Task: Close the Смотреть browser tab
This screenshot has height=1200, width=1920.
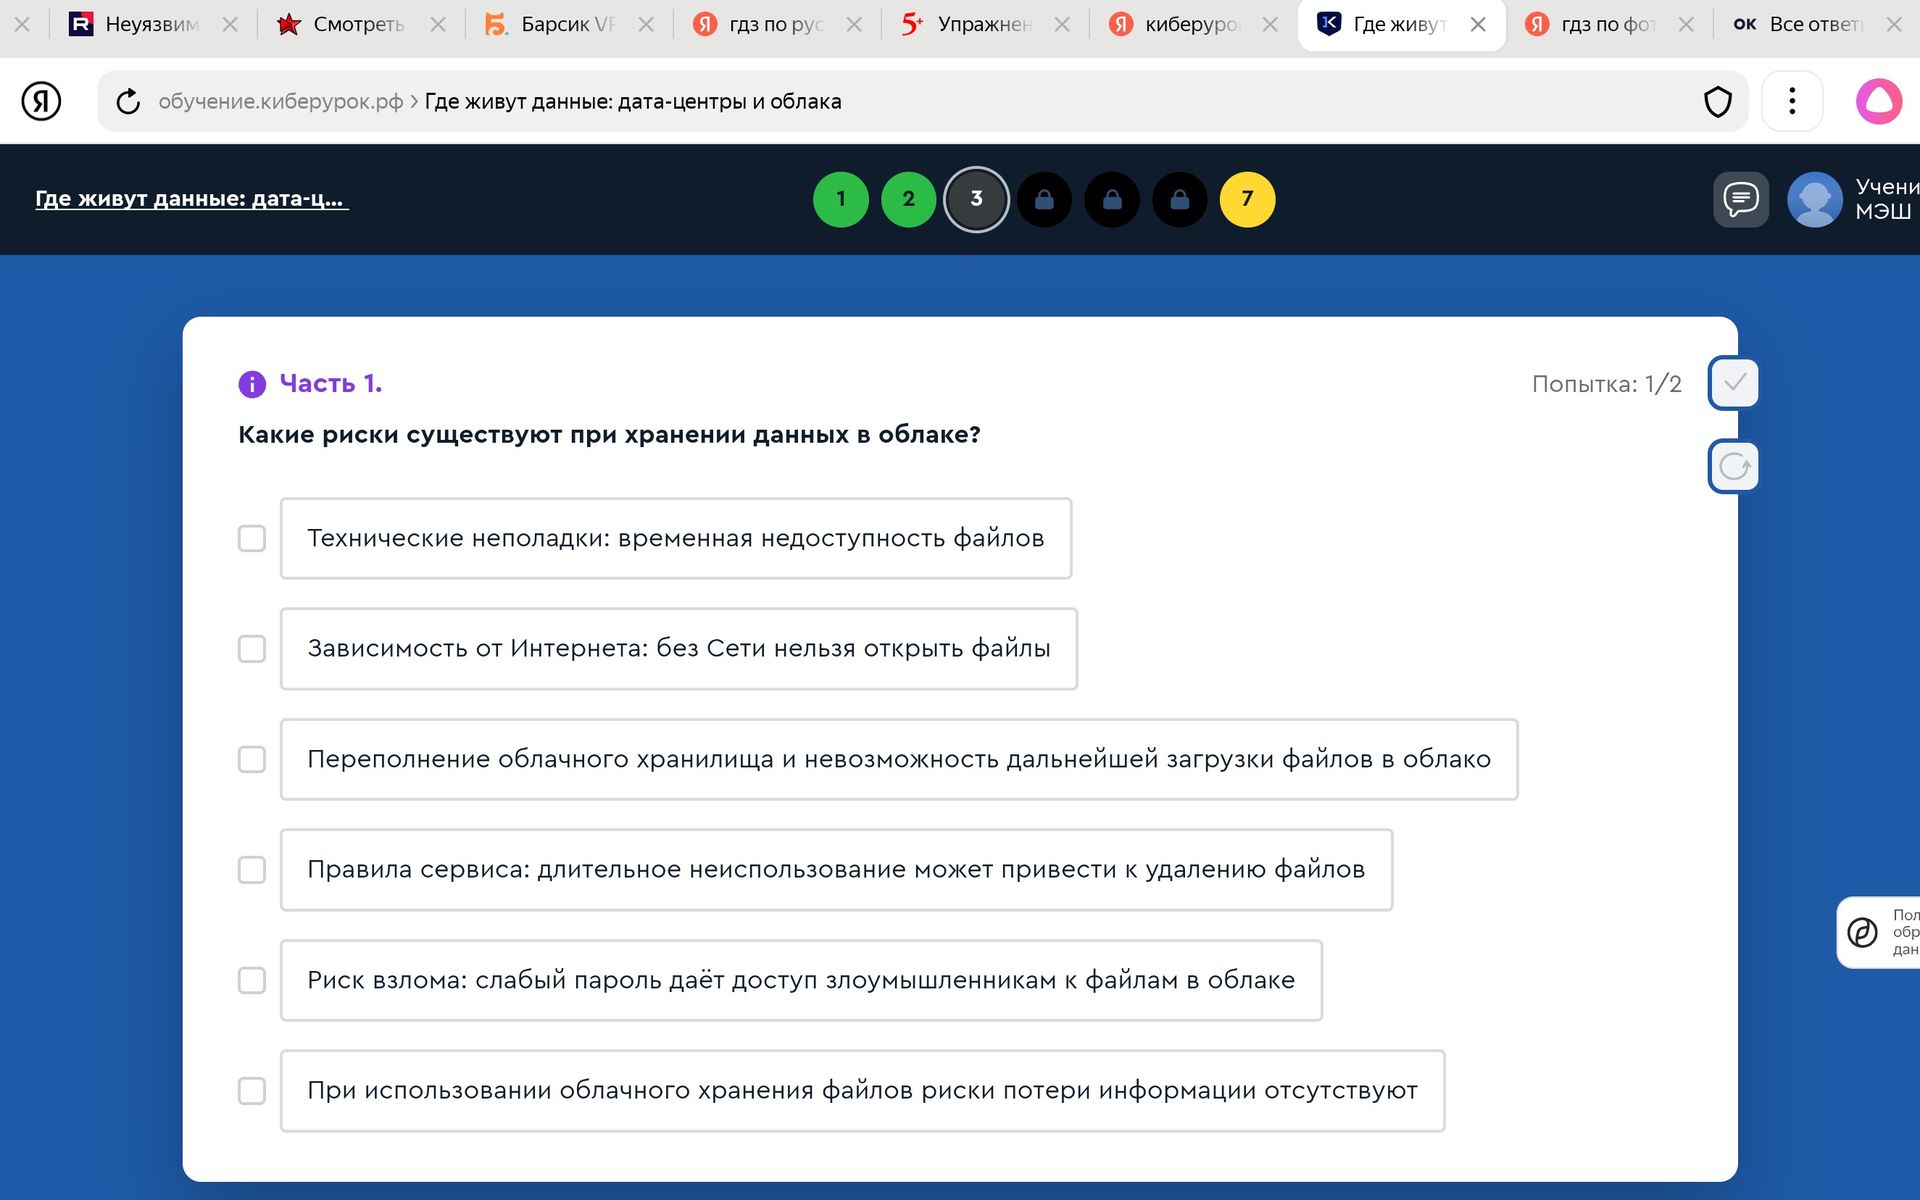Action: [438, 24]
